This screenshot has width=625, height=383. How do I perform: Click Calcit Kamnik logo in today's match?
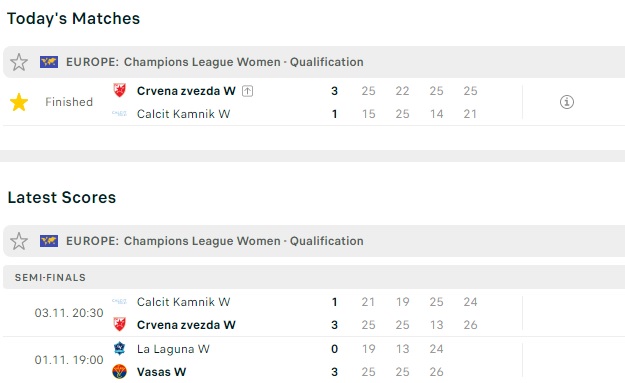coord(120,114)
